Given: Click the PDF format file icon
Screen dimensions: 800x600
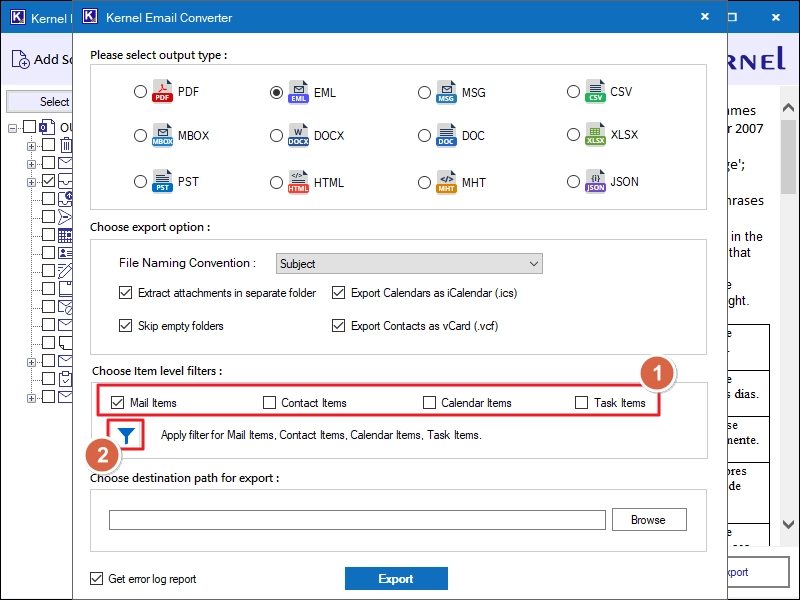Looking at the screenshot, I should (x=162, y=92).
